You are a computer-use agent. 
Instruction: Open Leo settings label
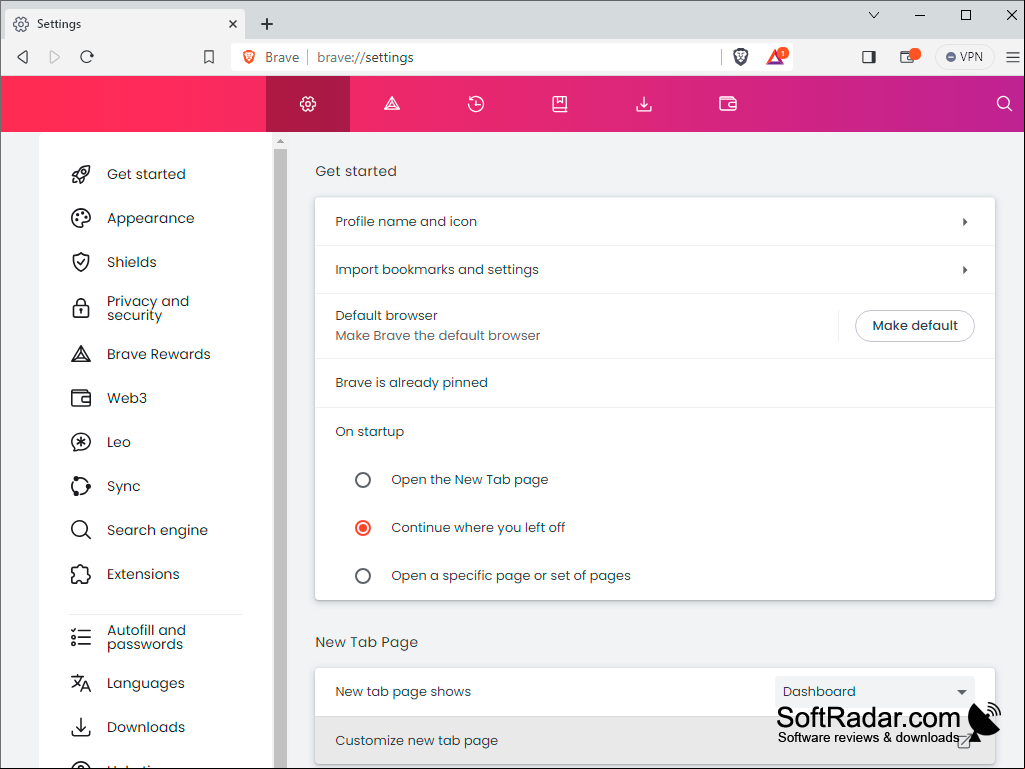[119, 442]
